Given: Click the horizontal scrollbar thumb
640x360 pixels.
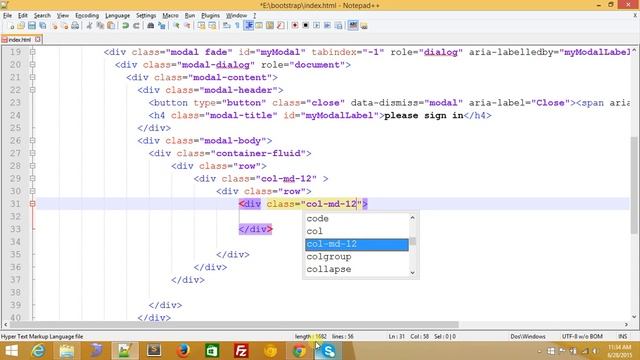Looking at the screenshot, I should coord(234,324).
